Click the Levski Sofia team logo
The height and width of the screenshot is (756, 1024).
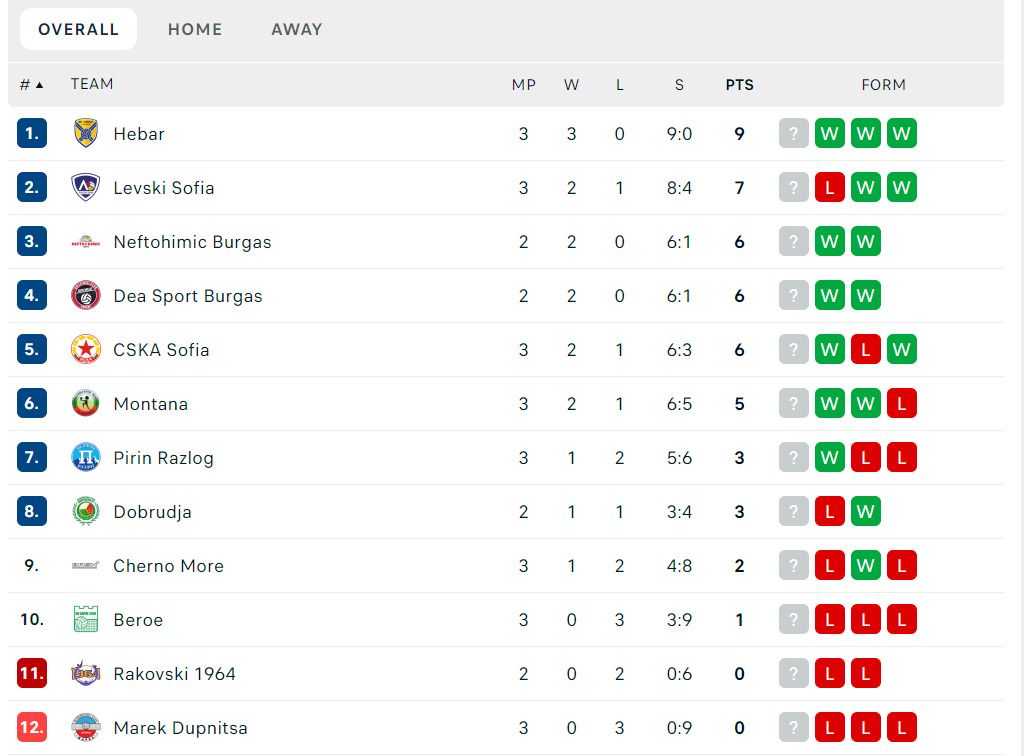click(86, 187)
